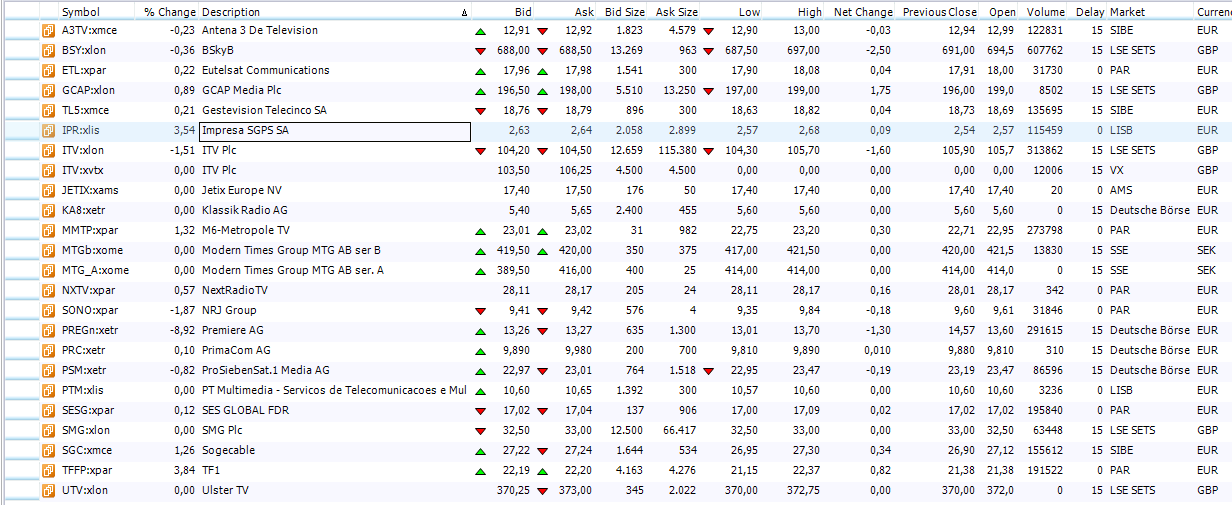Select the Jetix Europe NV description

[241, 190]
